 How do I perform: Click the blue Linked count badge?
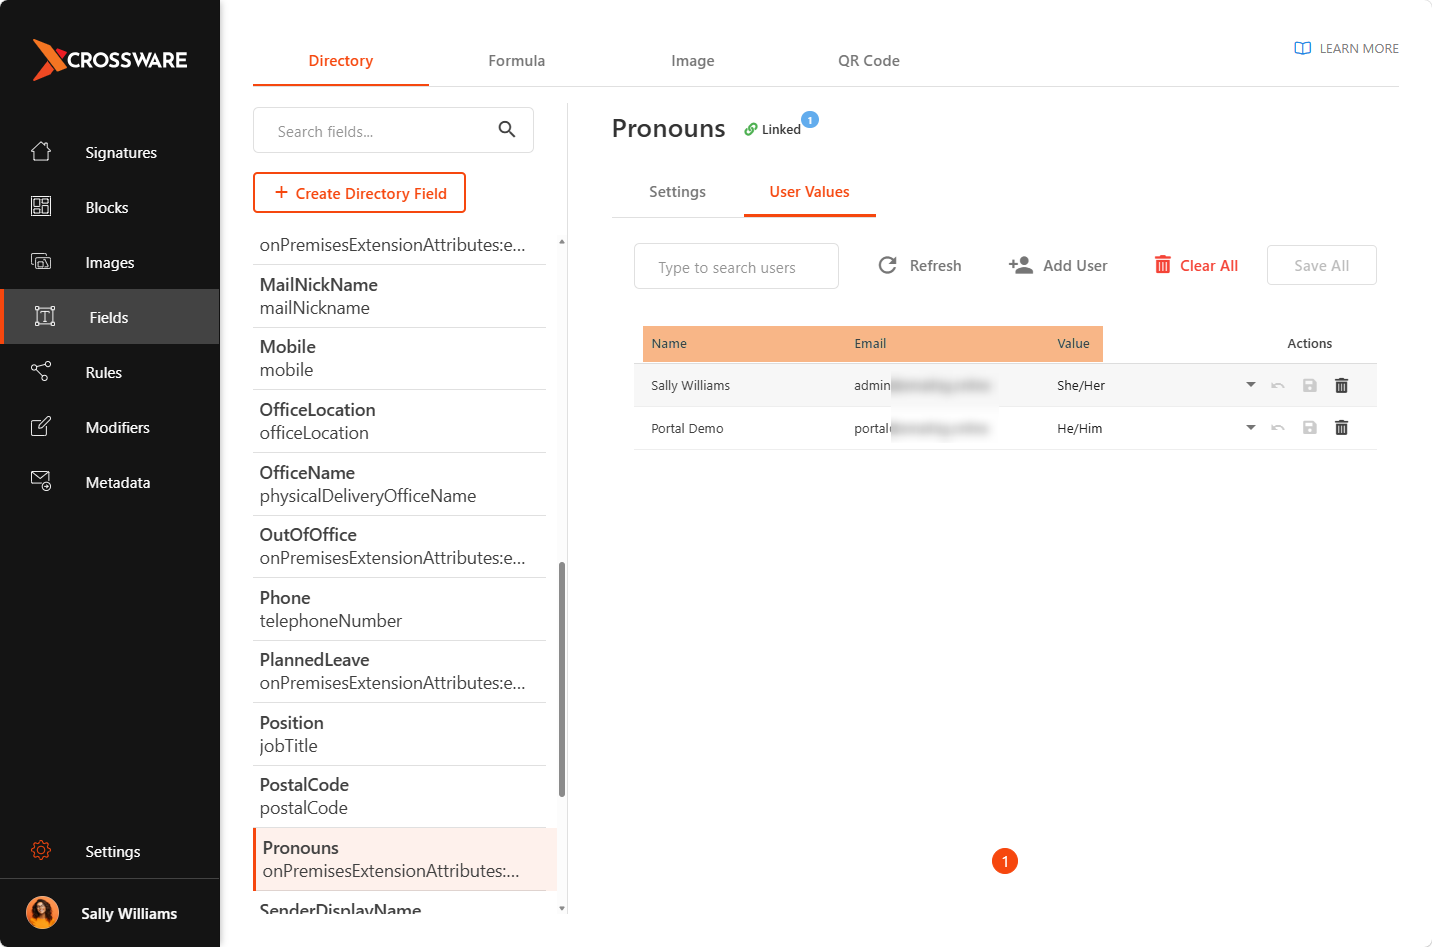tap(810, 120)
